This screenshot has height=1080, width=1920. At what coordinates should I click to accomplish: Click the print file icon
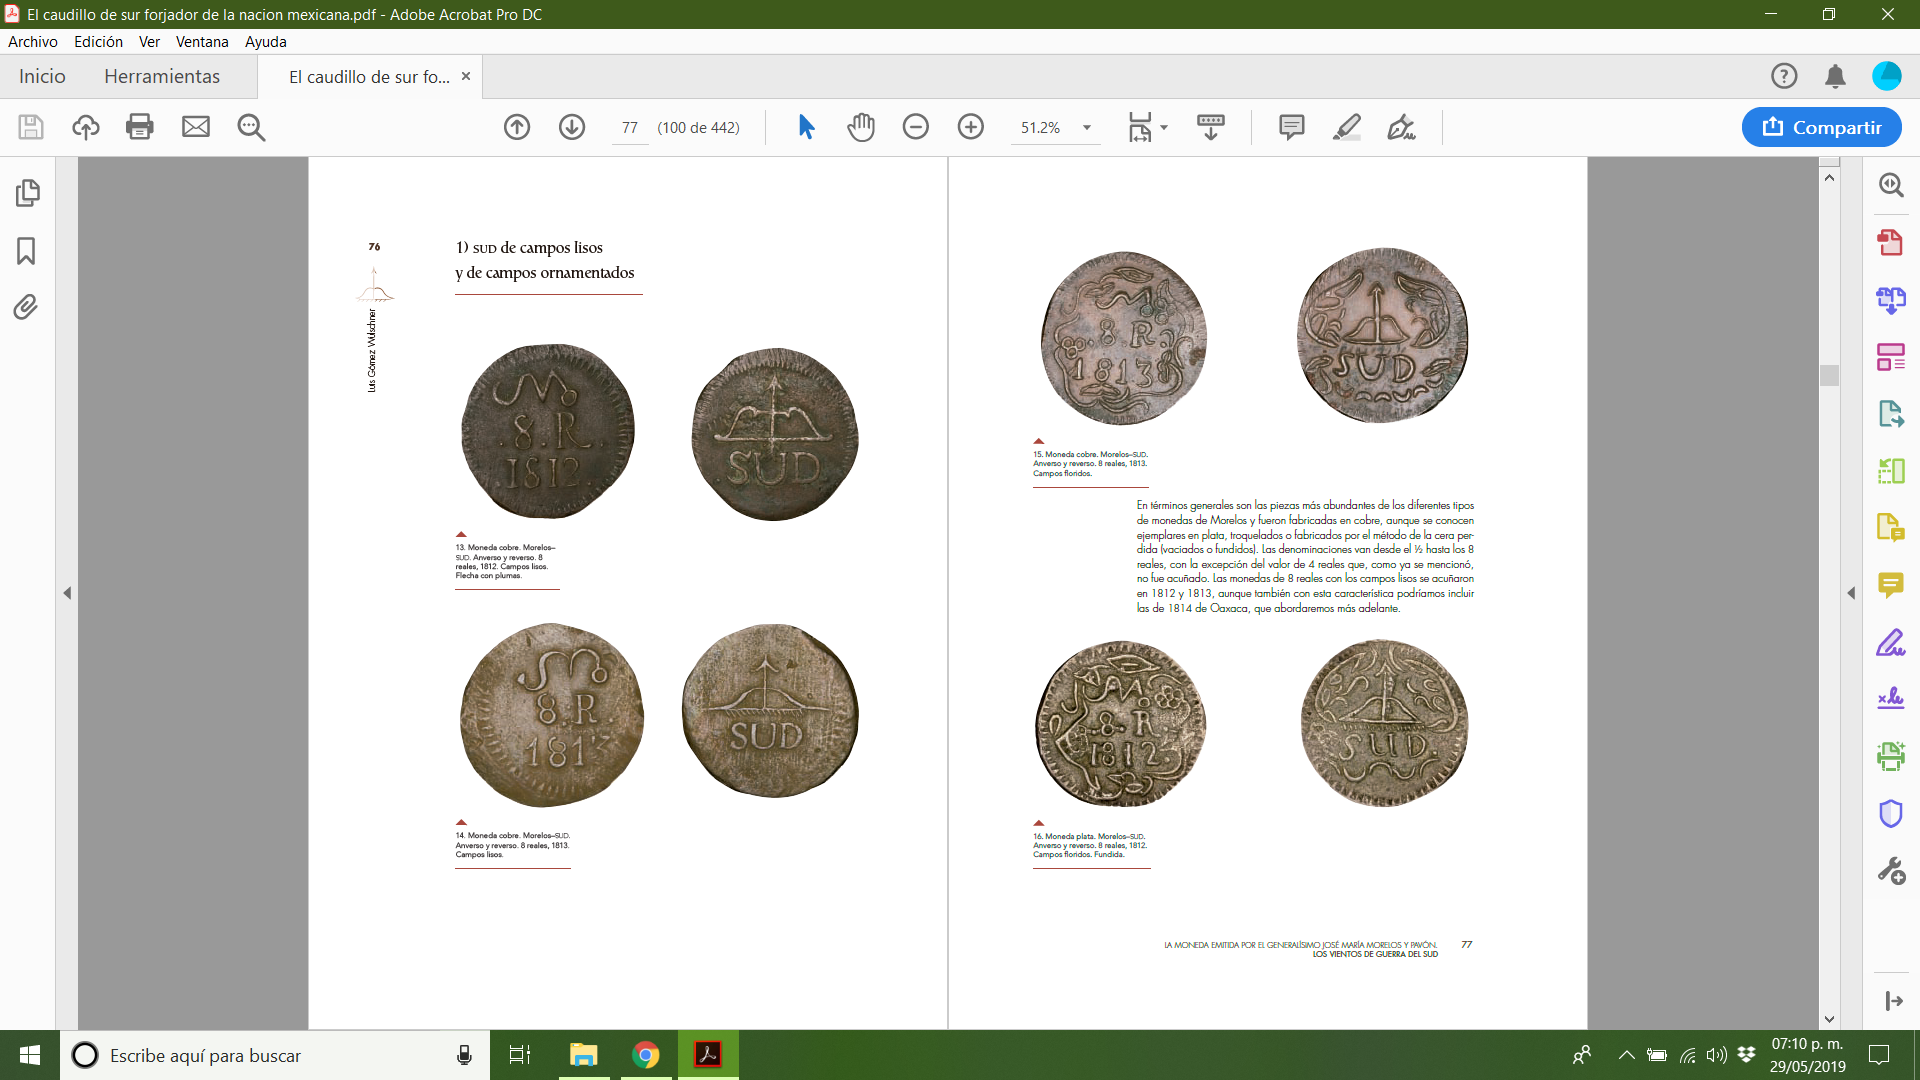140,127
